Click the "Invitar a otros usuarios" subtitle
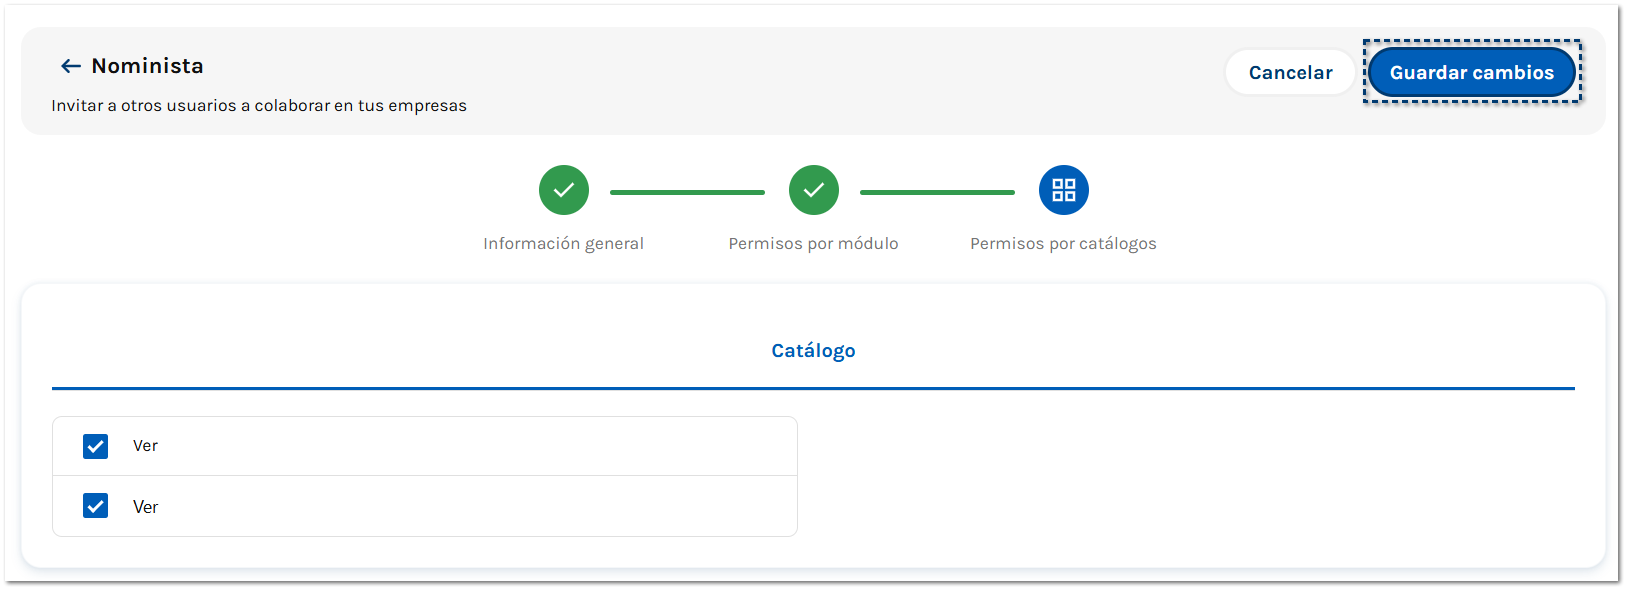Screen dimensions: 1627x590 [259, 106]
